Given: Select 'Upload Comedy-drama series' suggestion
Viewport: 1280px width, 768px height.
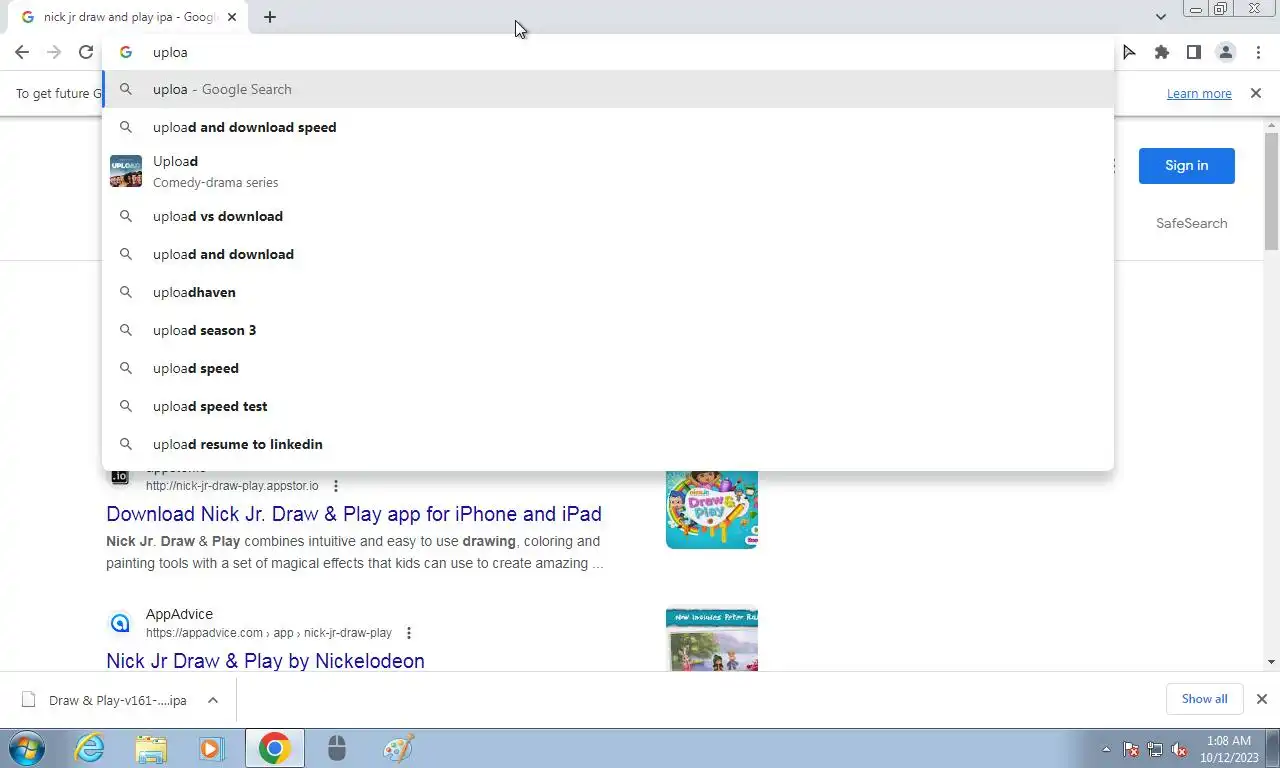Looking at the screenshot, I should (x=608, y=171).
